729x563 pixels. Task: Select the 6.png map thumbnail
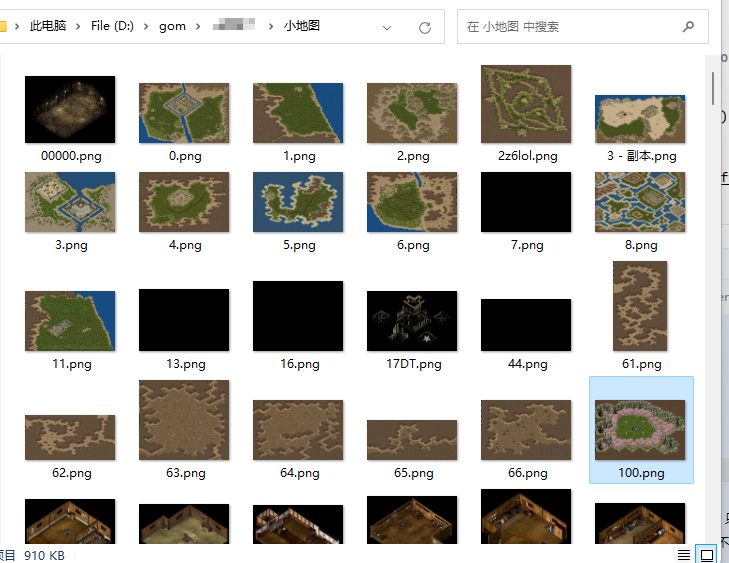pos(411,202)
